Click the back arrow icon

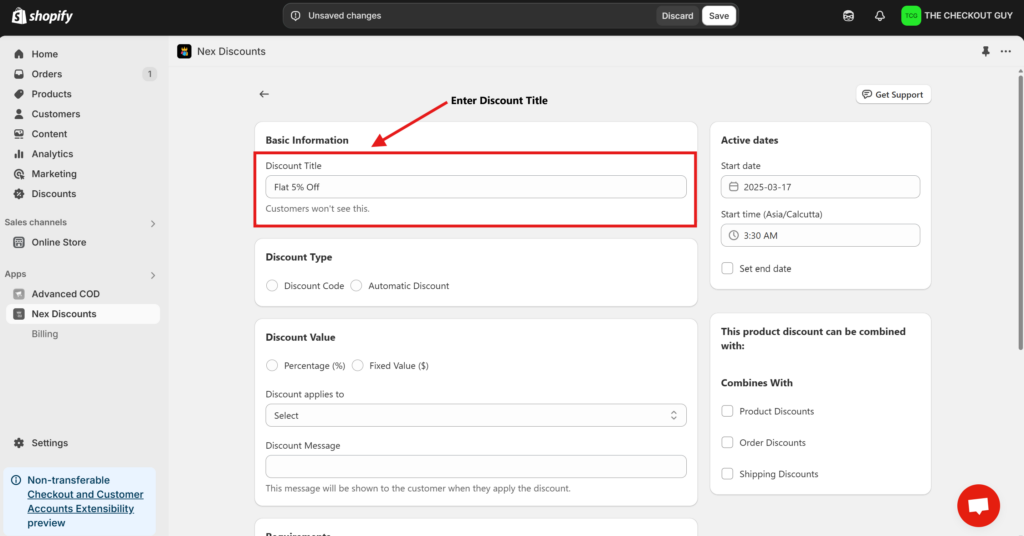264,94
